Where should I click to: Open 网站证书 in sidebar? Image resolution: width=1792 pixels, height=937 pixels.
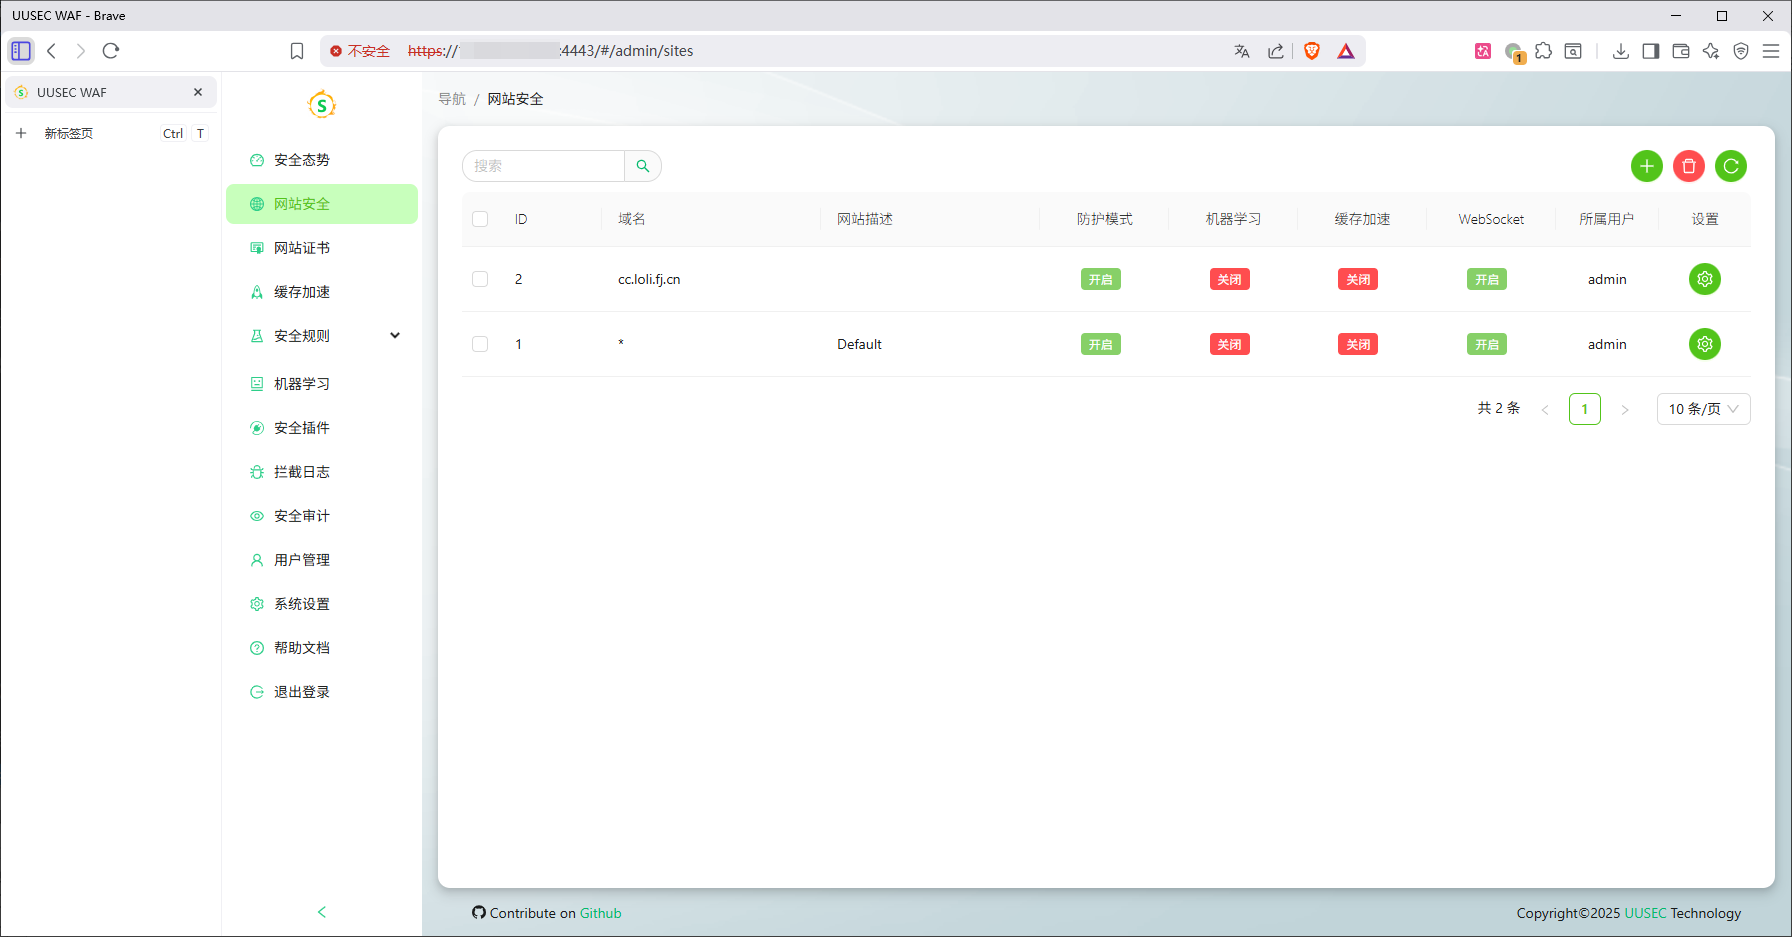(322, 248)
